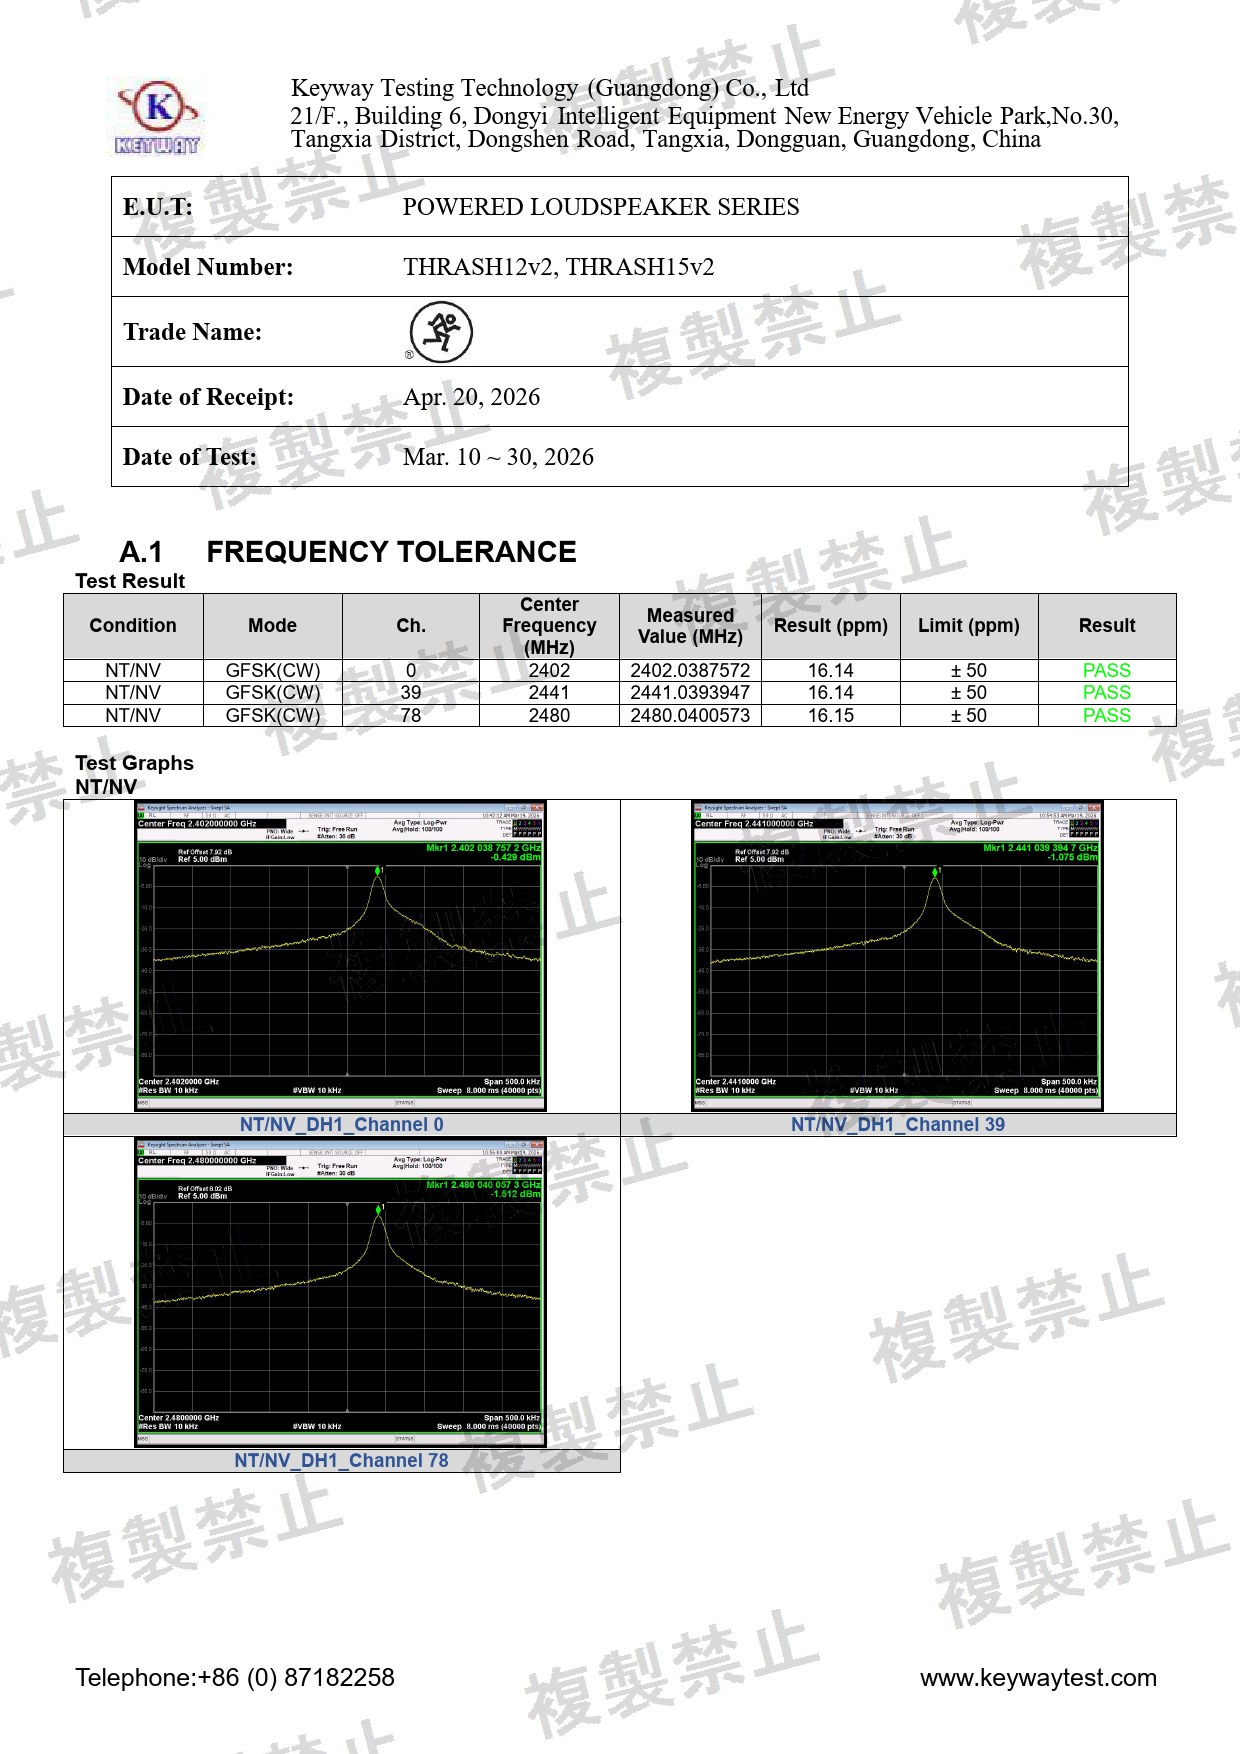Click the Keyway company logo
The width and height of the screenshot is (1240, 1754).
[158, 118]
